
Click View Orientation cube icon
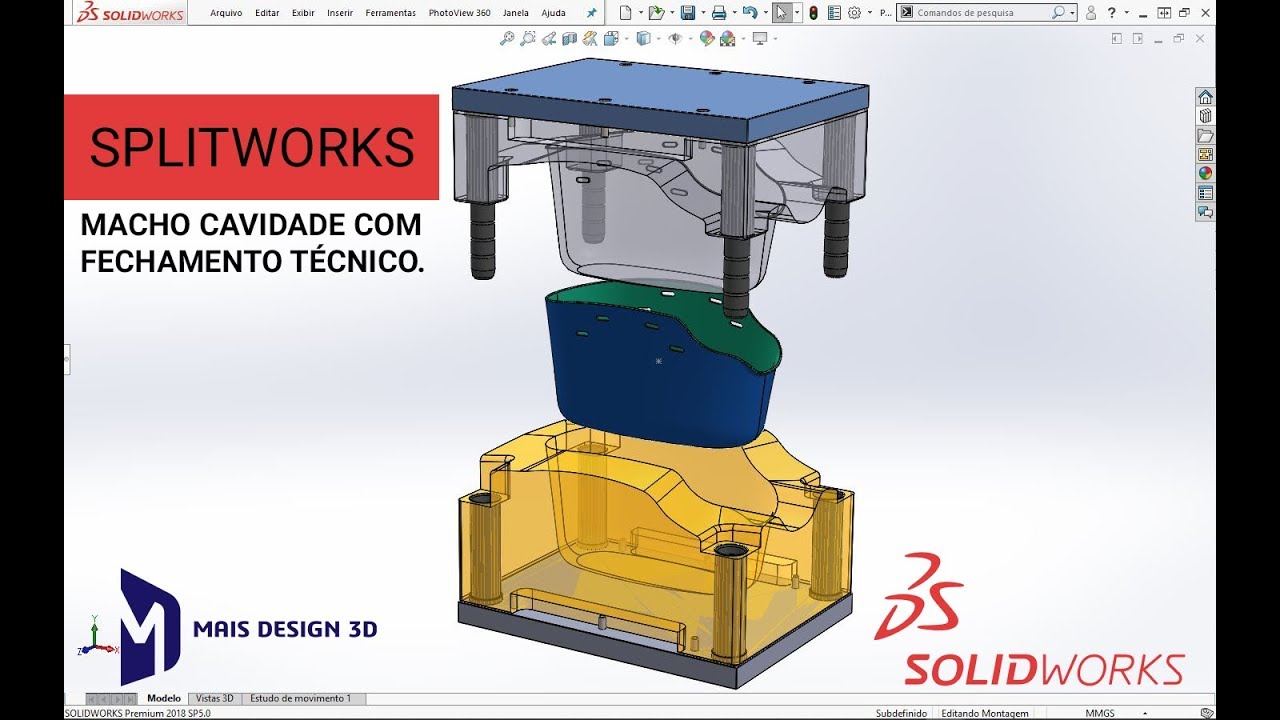click(x=611, y=38)
